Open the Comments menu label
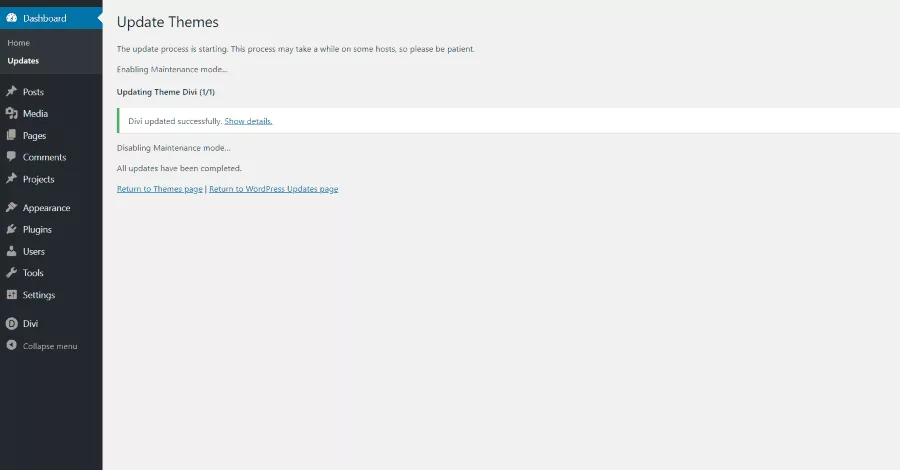 point(45,157)
